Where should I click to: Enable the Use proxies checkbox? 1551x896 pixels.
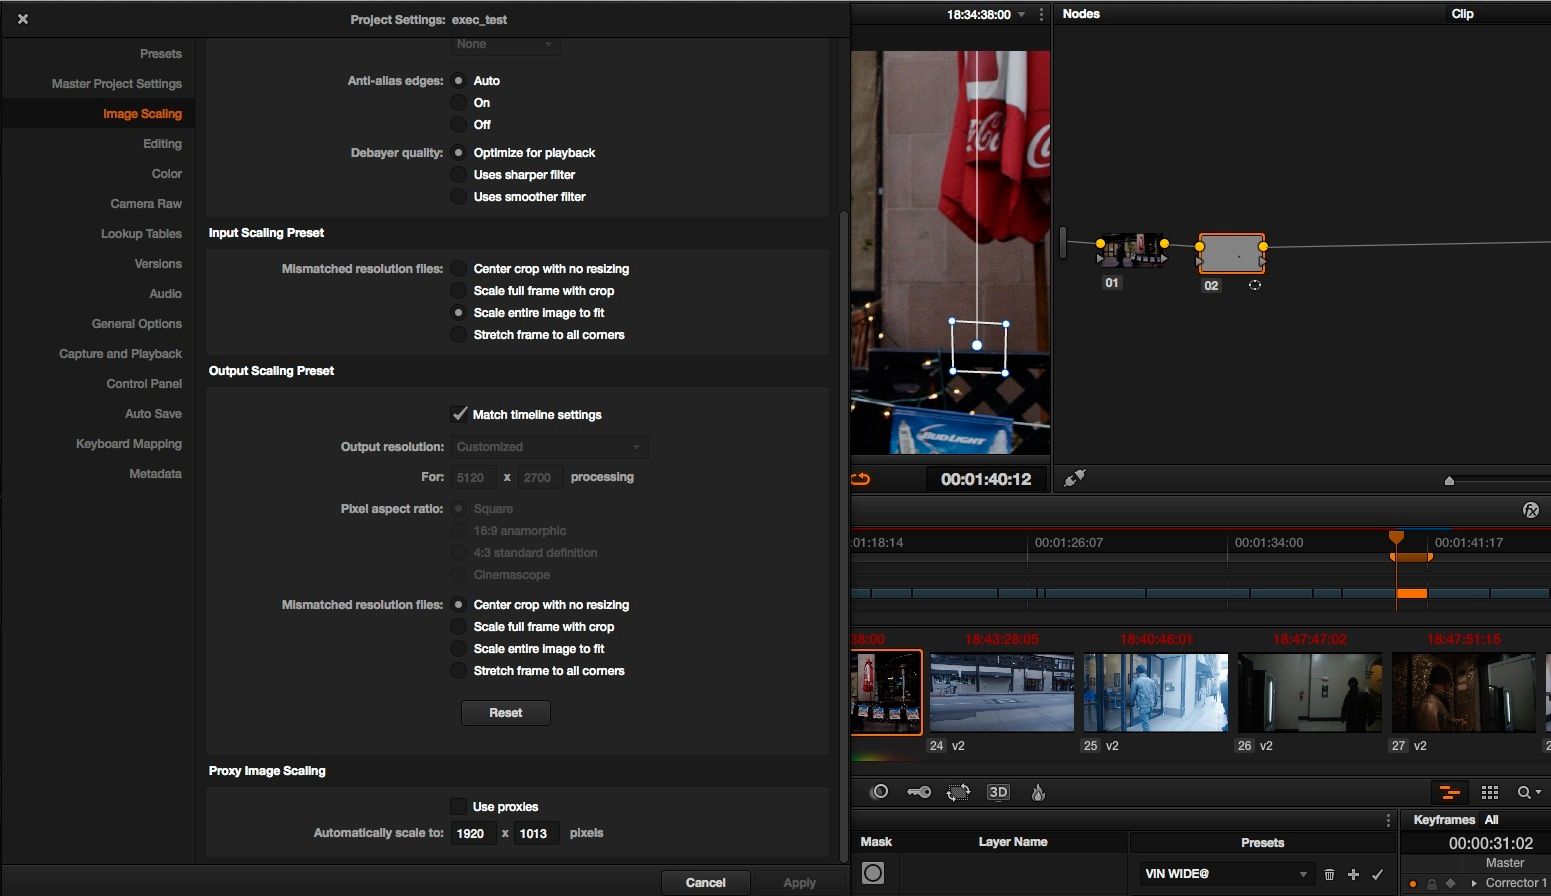[459, 806]
